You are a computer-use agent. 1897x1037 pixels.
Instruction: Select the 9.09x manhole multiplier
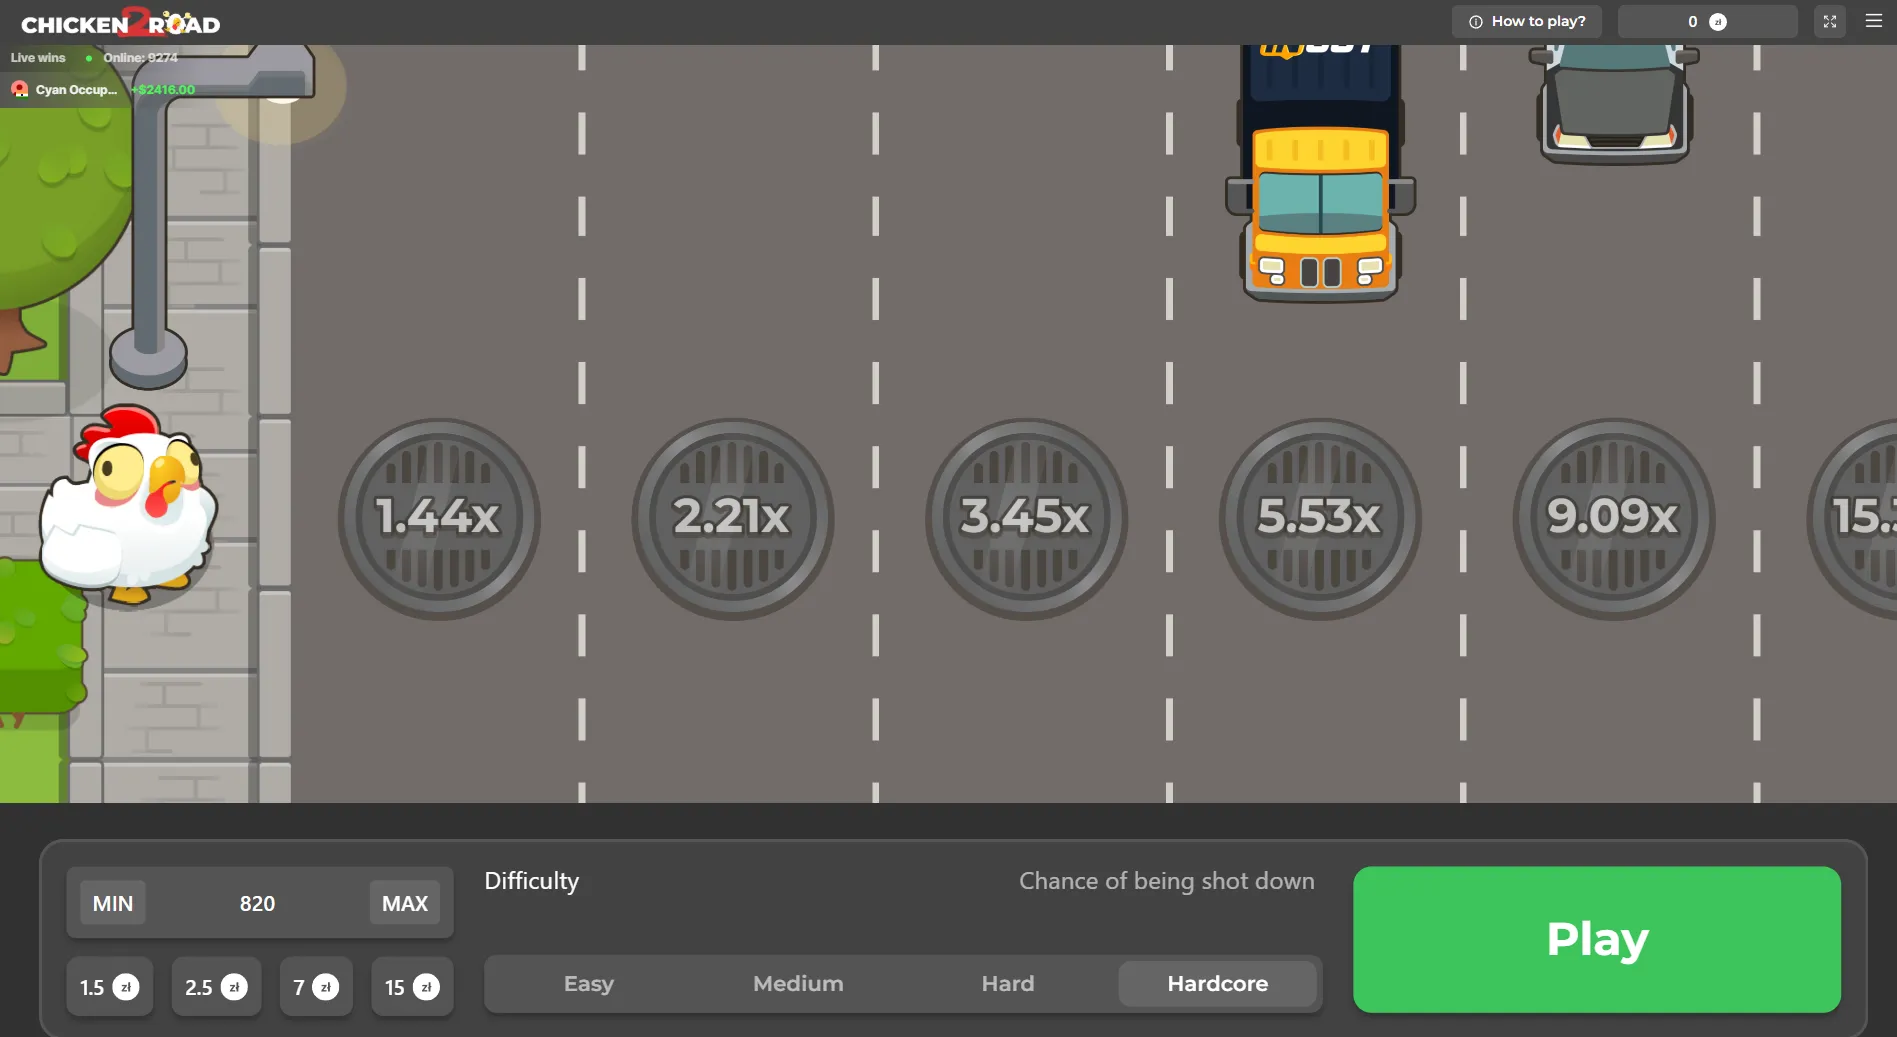tap(1613, 518)
